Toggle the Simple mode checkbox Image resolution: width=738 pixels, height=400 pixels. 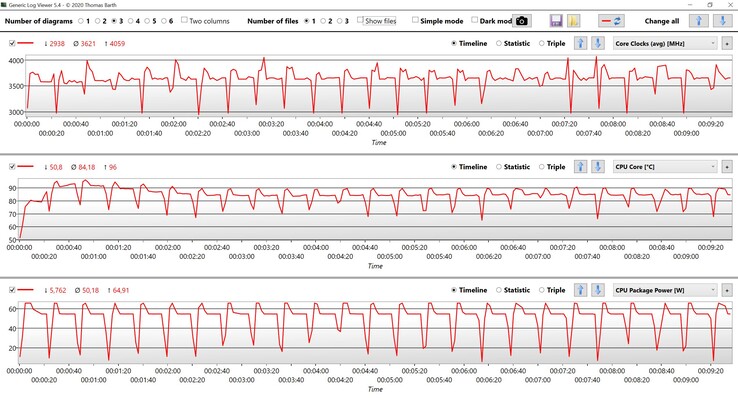[416, 20]
